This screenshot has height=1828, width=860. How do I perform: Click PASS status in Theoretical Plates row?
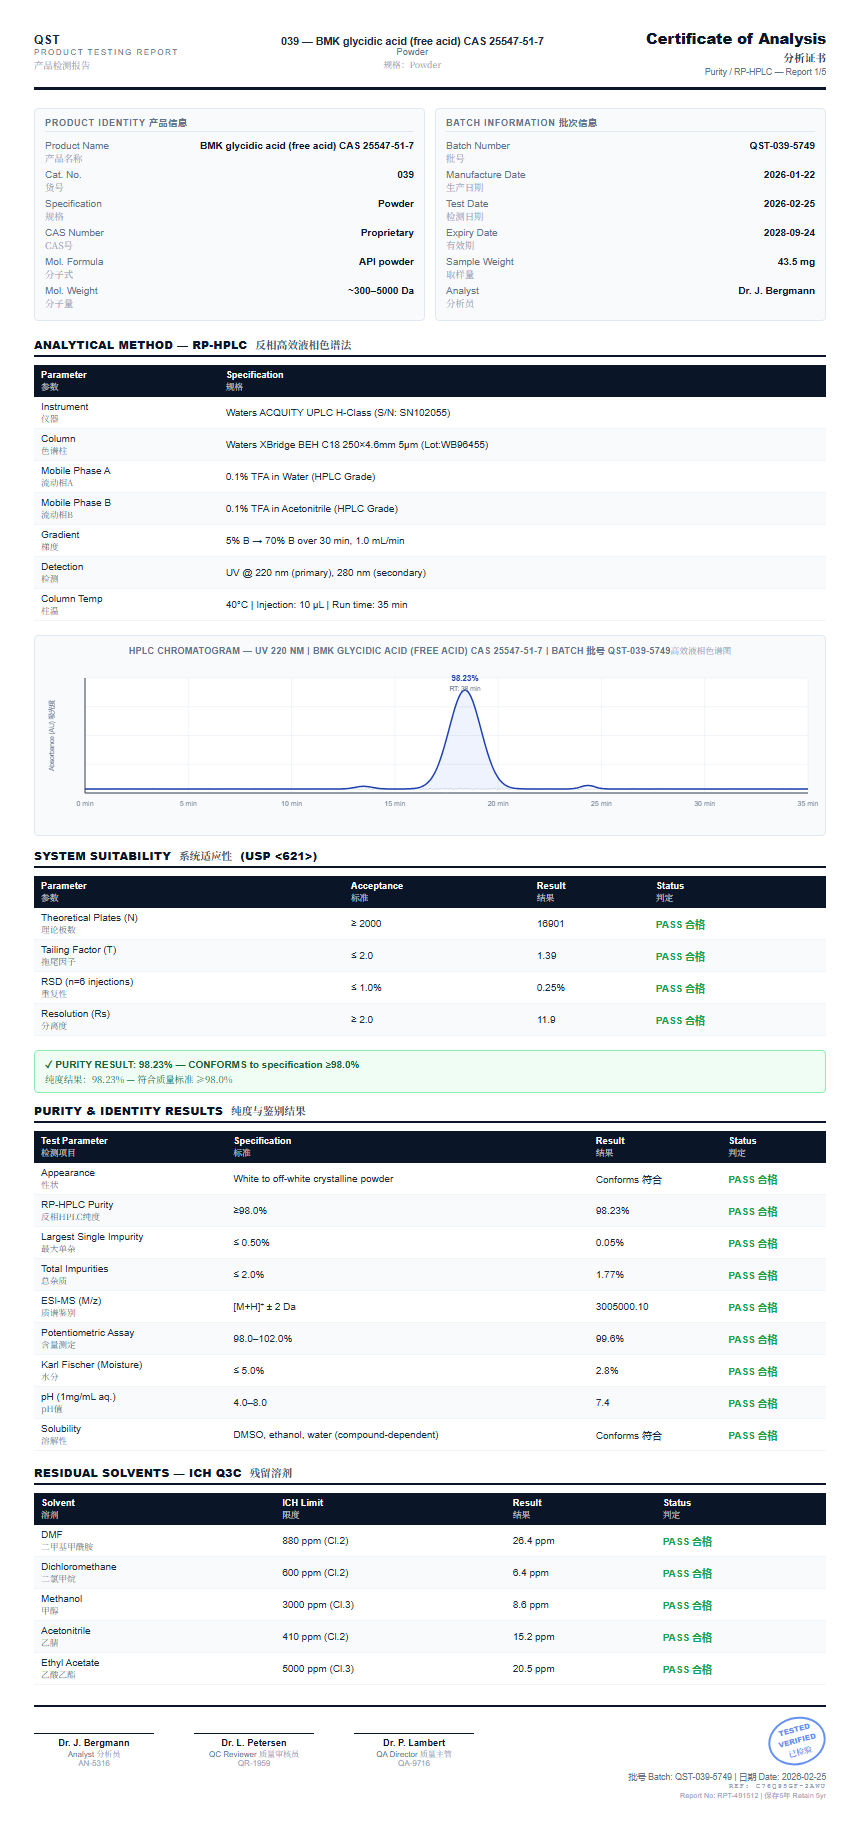pyautogui.click(x=680, y=925)
